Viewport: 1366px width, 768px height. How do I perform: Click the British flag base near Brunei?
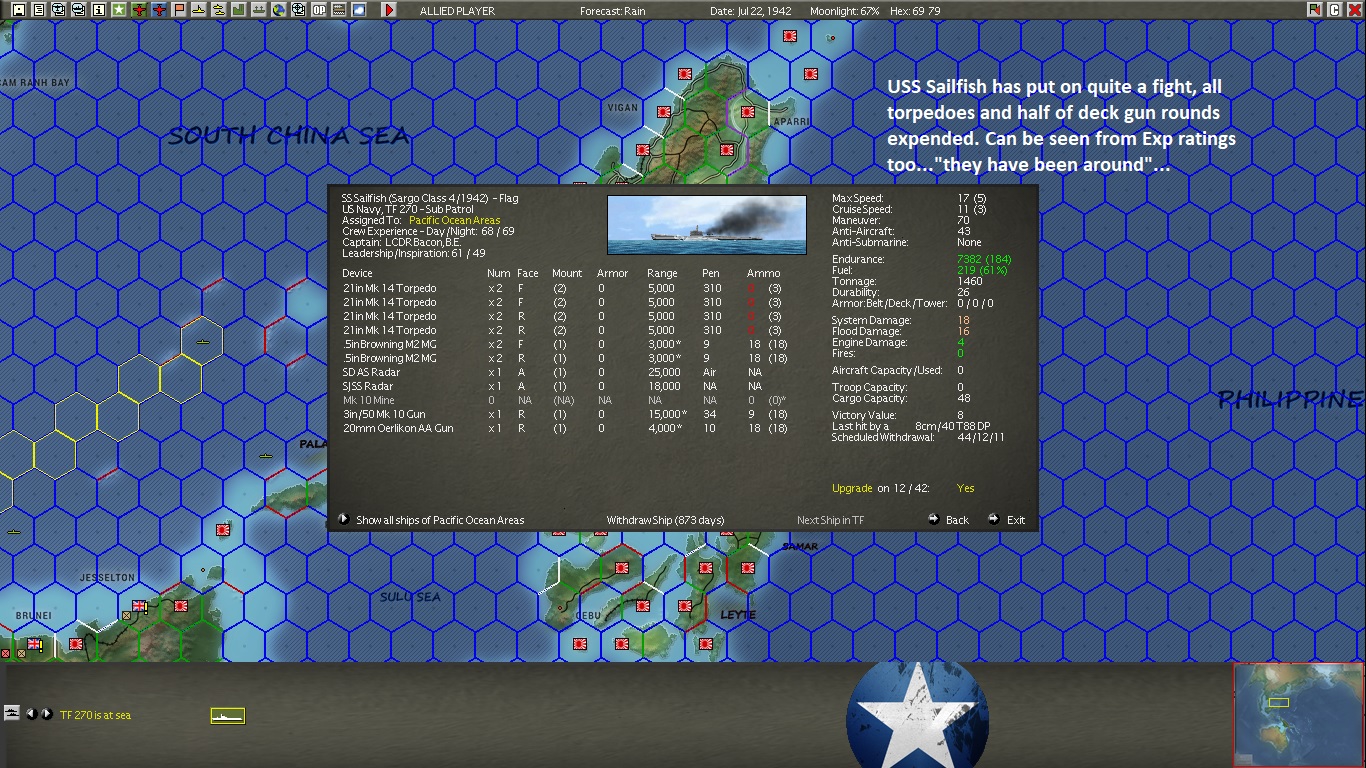point(34,645)
